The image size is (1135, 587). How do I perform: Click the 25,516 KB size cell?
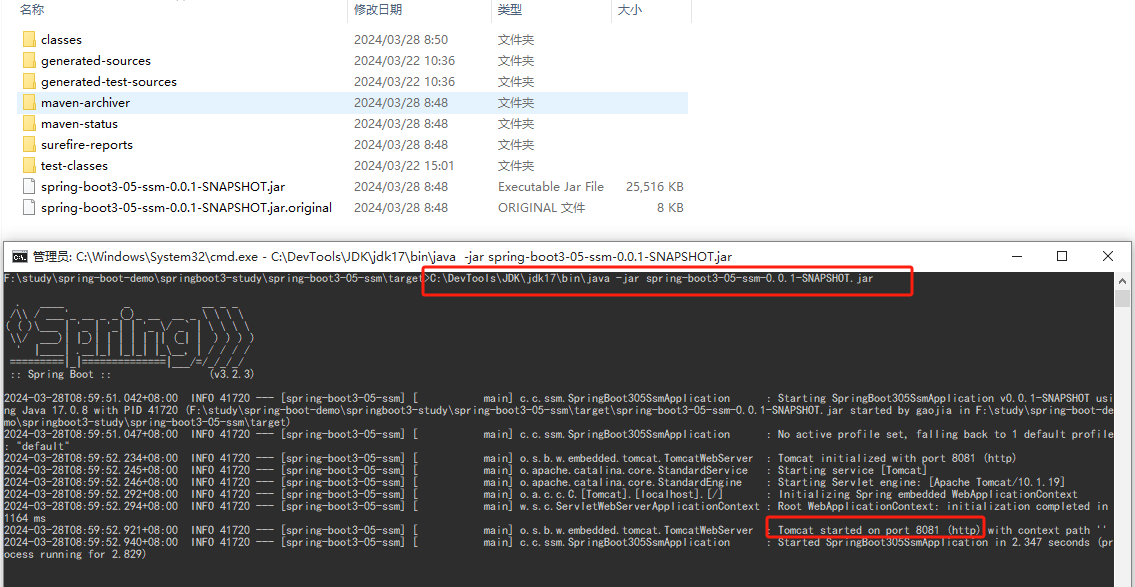(654, 187)
